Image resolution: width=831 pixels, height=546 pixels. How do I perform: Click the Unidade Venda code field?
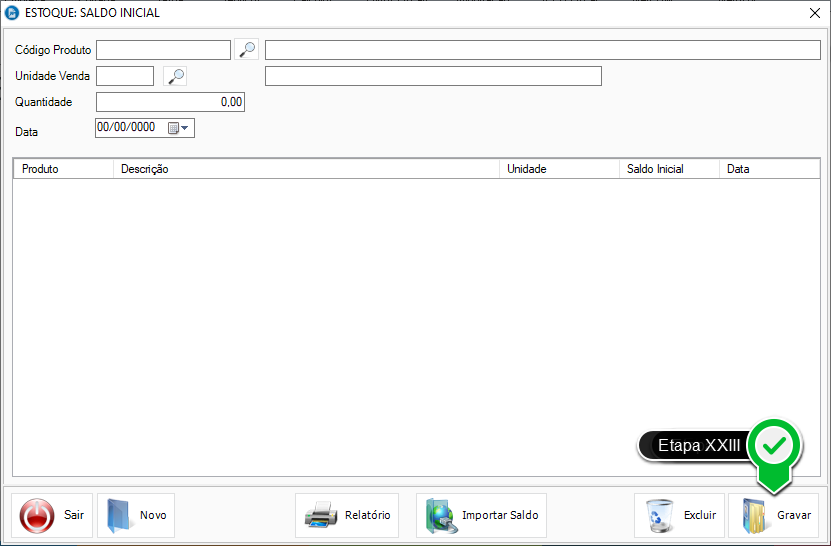[x=125, y=76]
